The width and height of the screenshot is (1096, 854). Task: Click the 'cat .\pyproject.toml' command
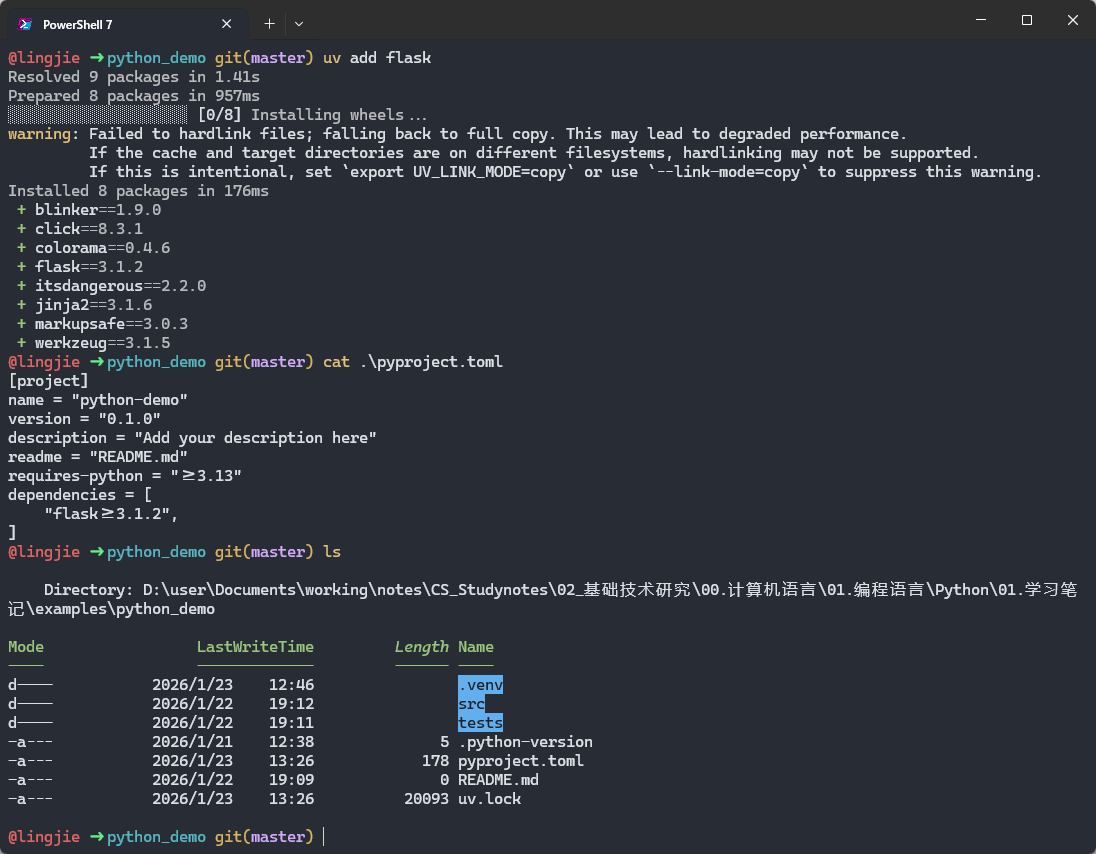click(412, 362)
